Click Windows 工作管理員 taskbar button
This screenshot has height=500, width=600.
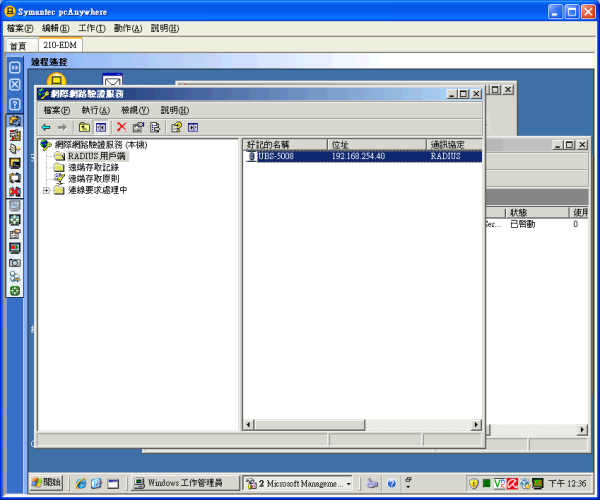click(x=185, y=483)
